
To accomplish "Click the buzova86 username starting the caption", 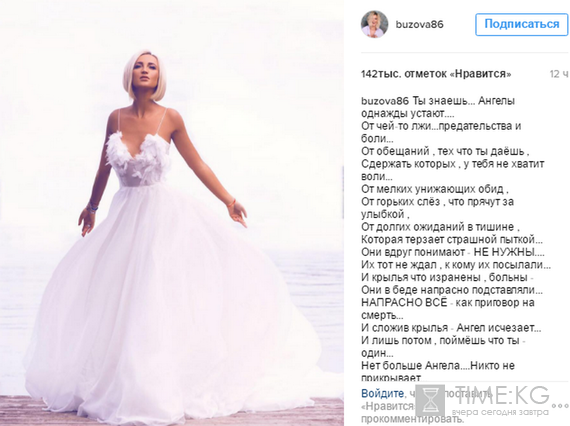I will coord(385,101).
